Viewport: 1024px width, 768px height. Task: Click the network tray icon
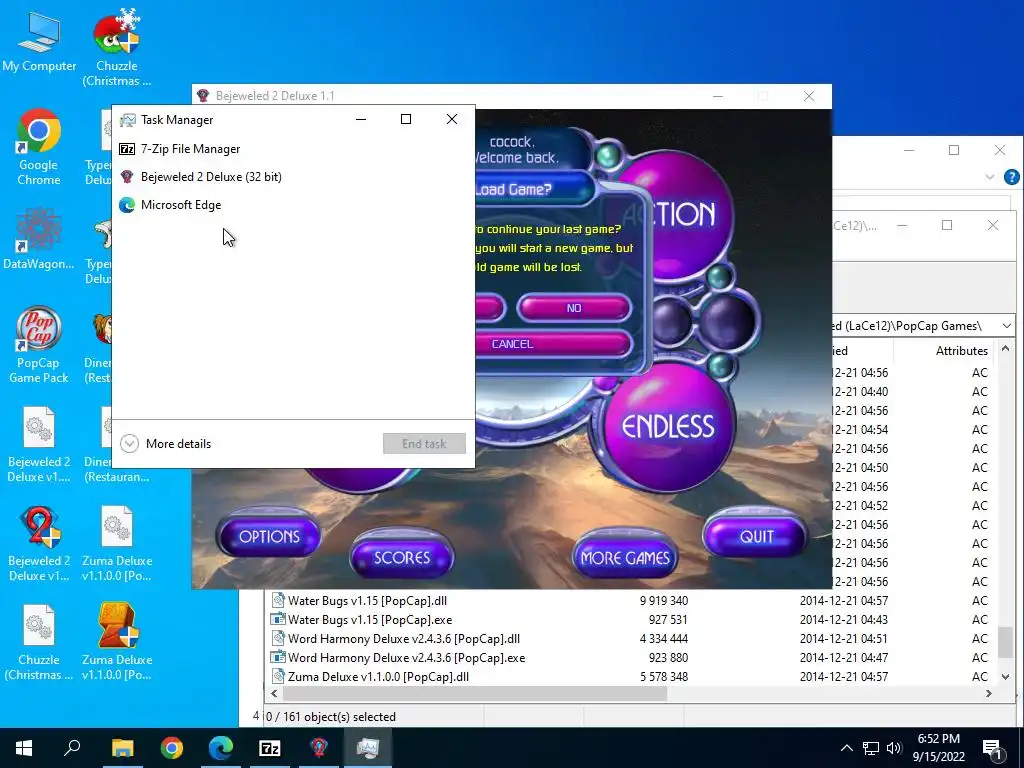coord(871,748)
